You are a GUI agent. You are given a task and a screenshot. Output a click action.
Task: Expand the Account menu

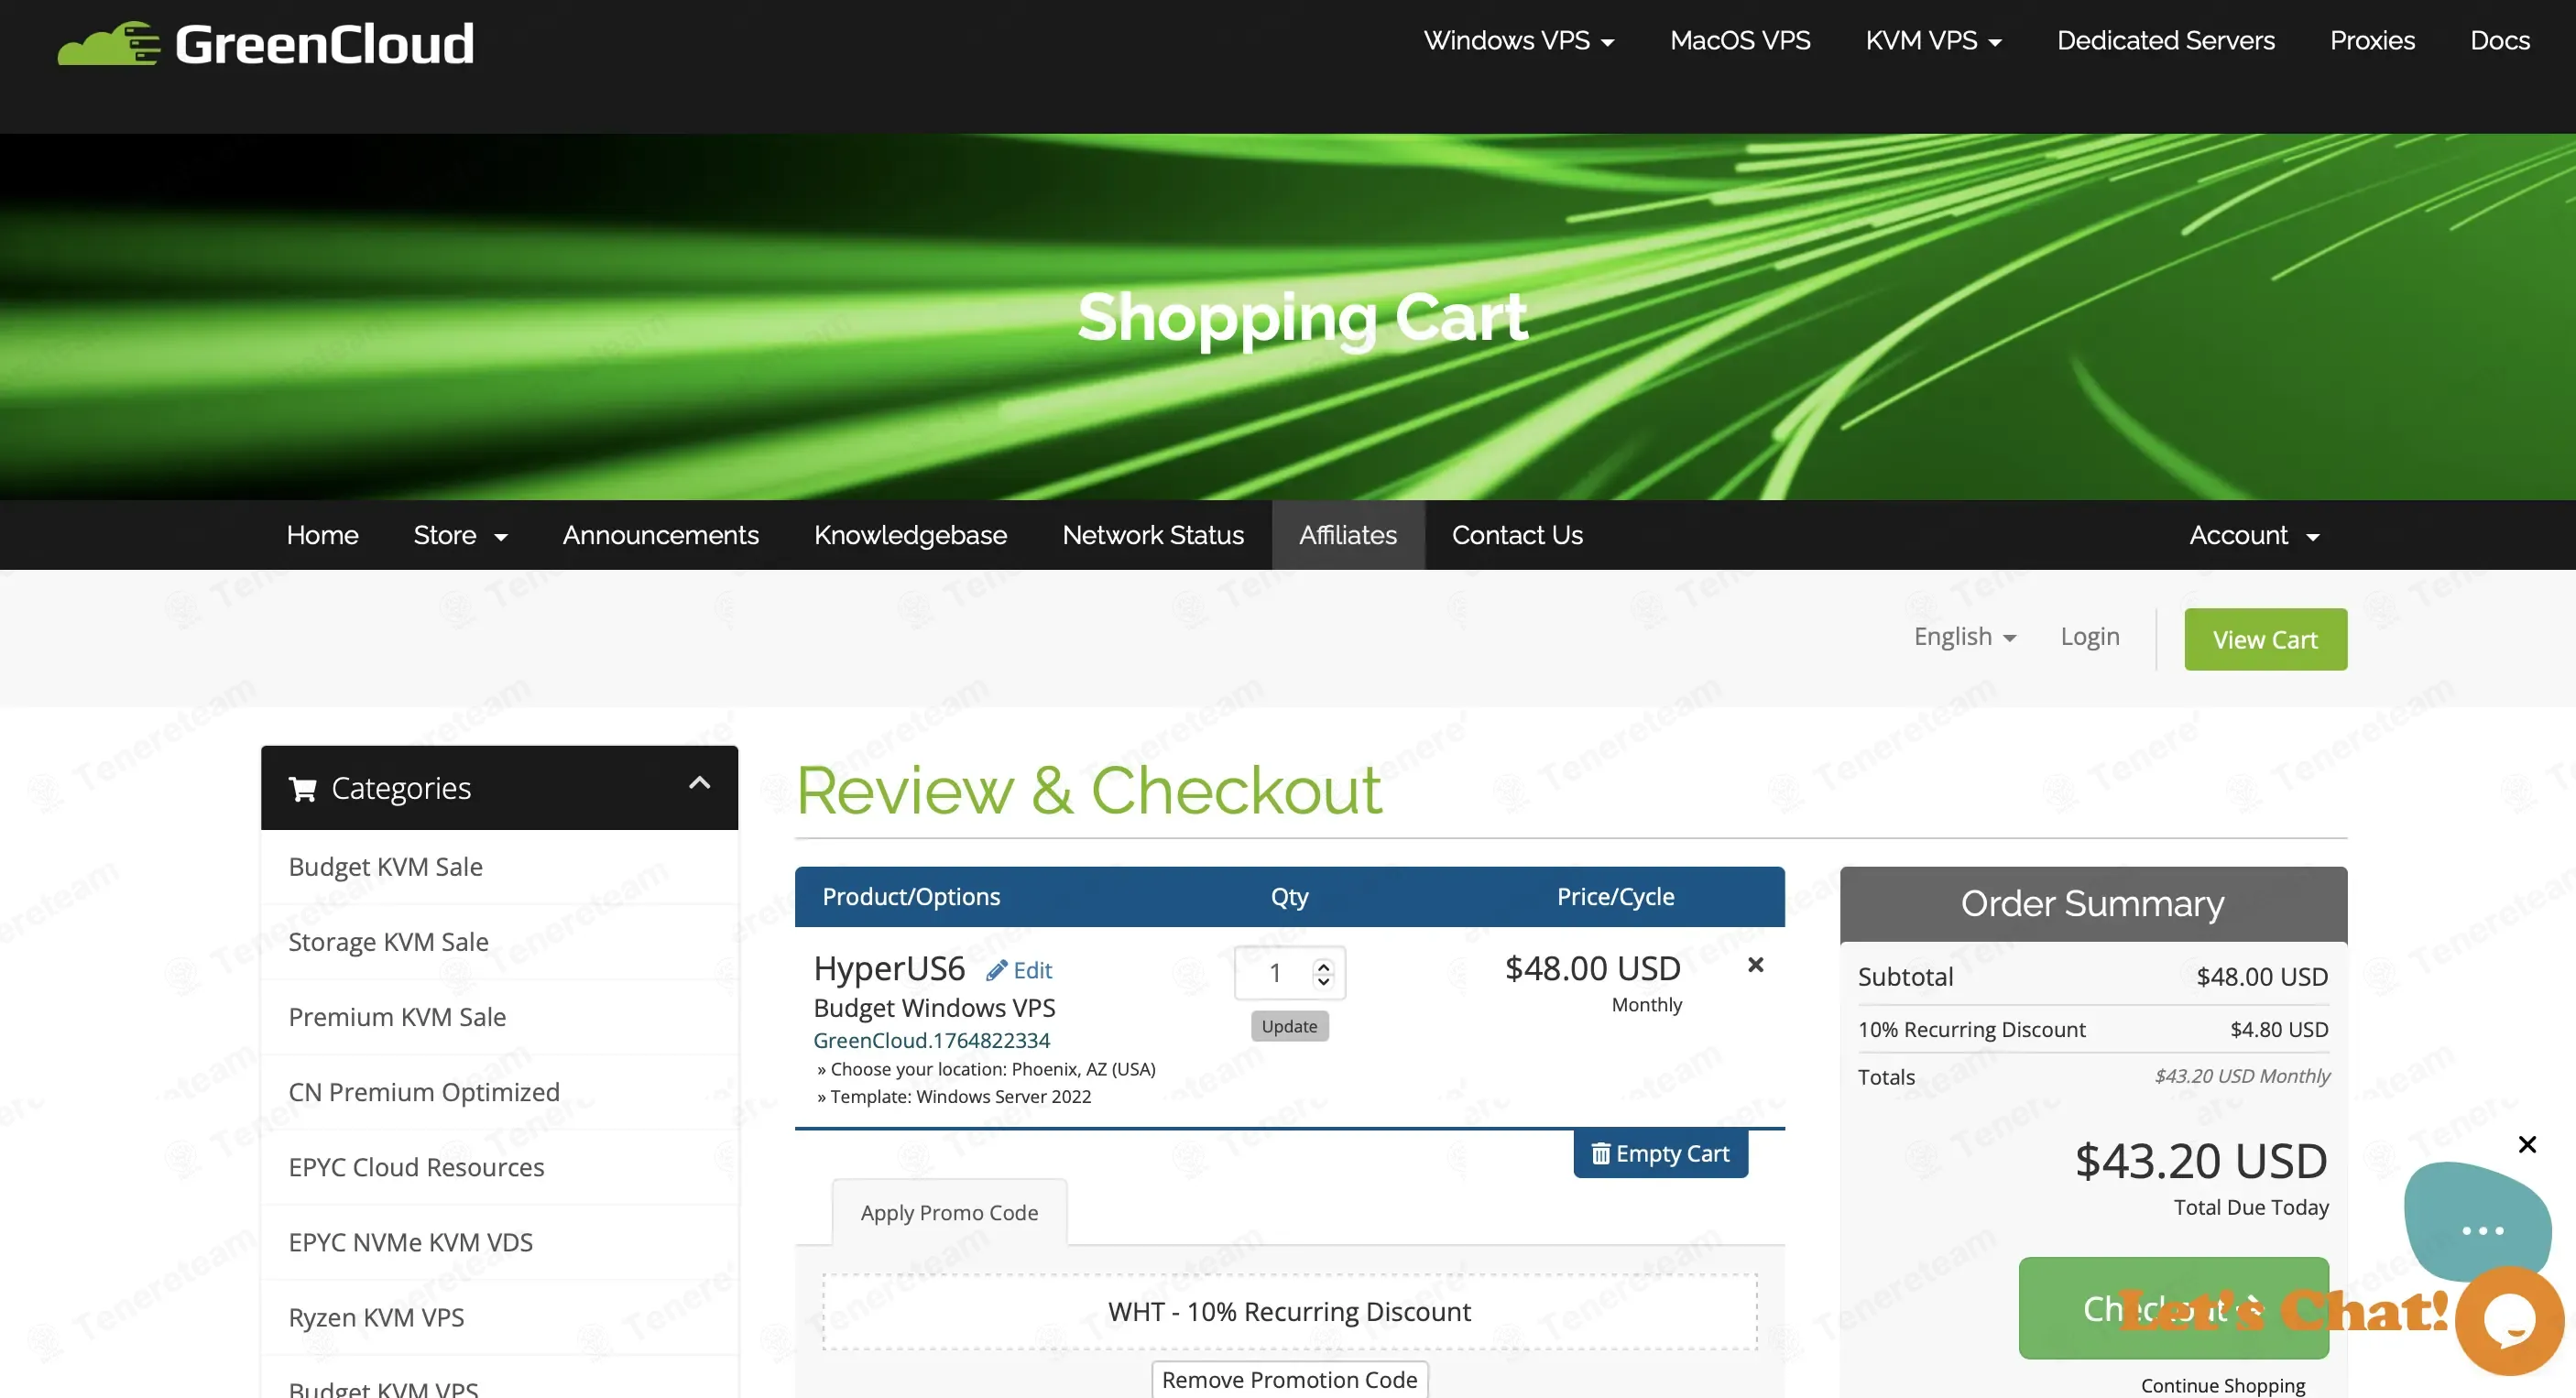pyautogui.click(x=2254, y=535)
